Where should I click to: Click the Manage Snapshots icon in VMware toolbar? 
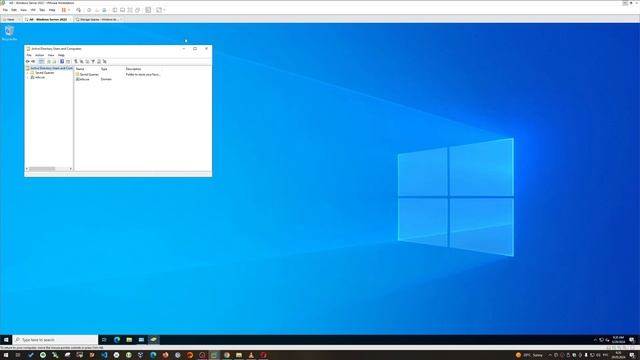[104, 10]
